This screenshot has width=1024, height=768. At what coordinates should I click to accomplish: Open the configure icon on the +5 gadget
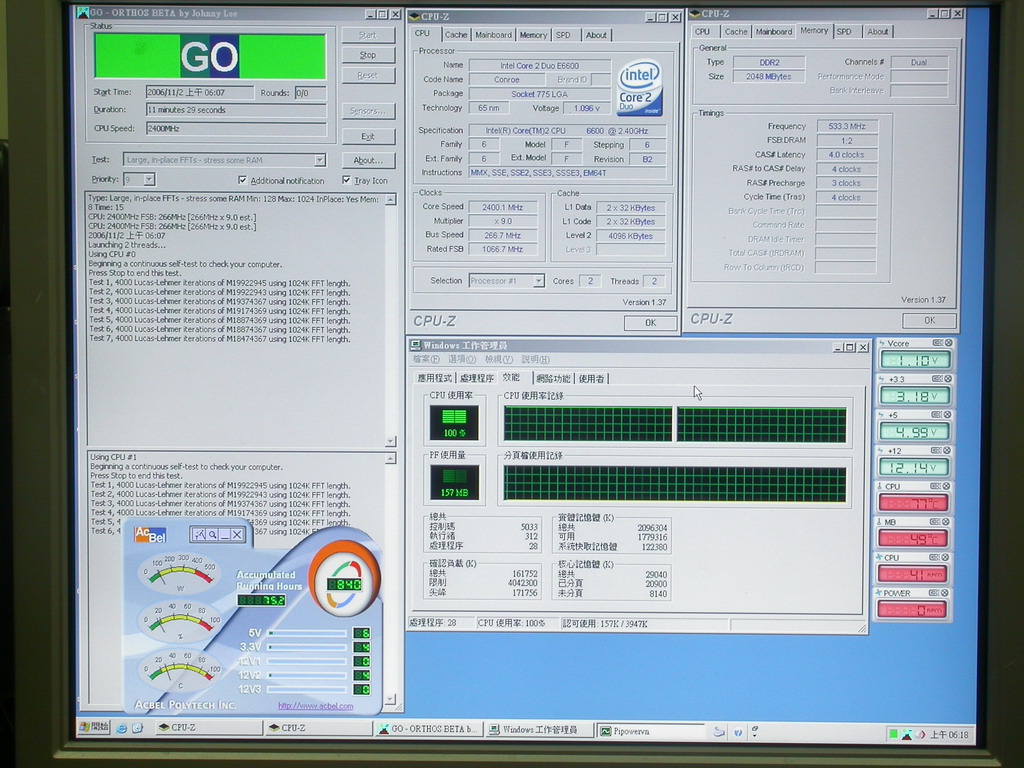point(938,415)
